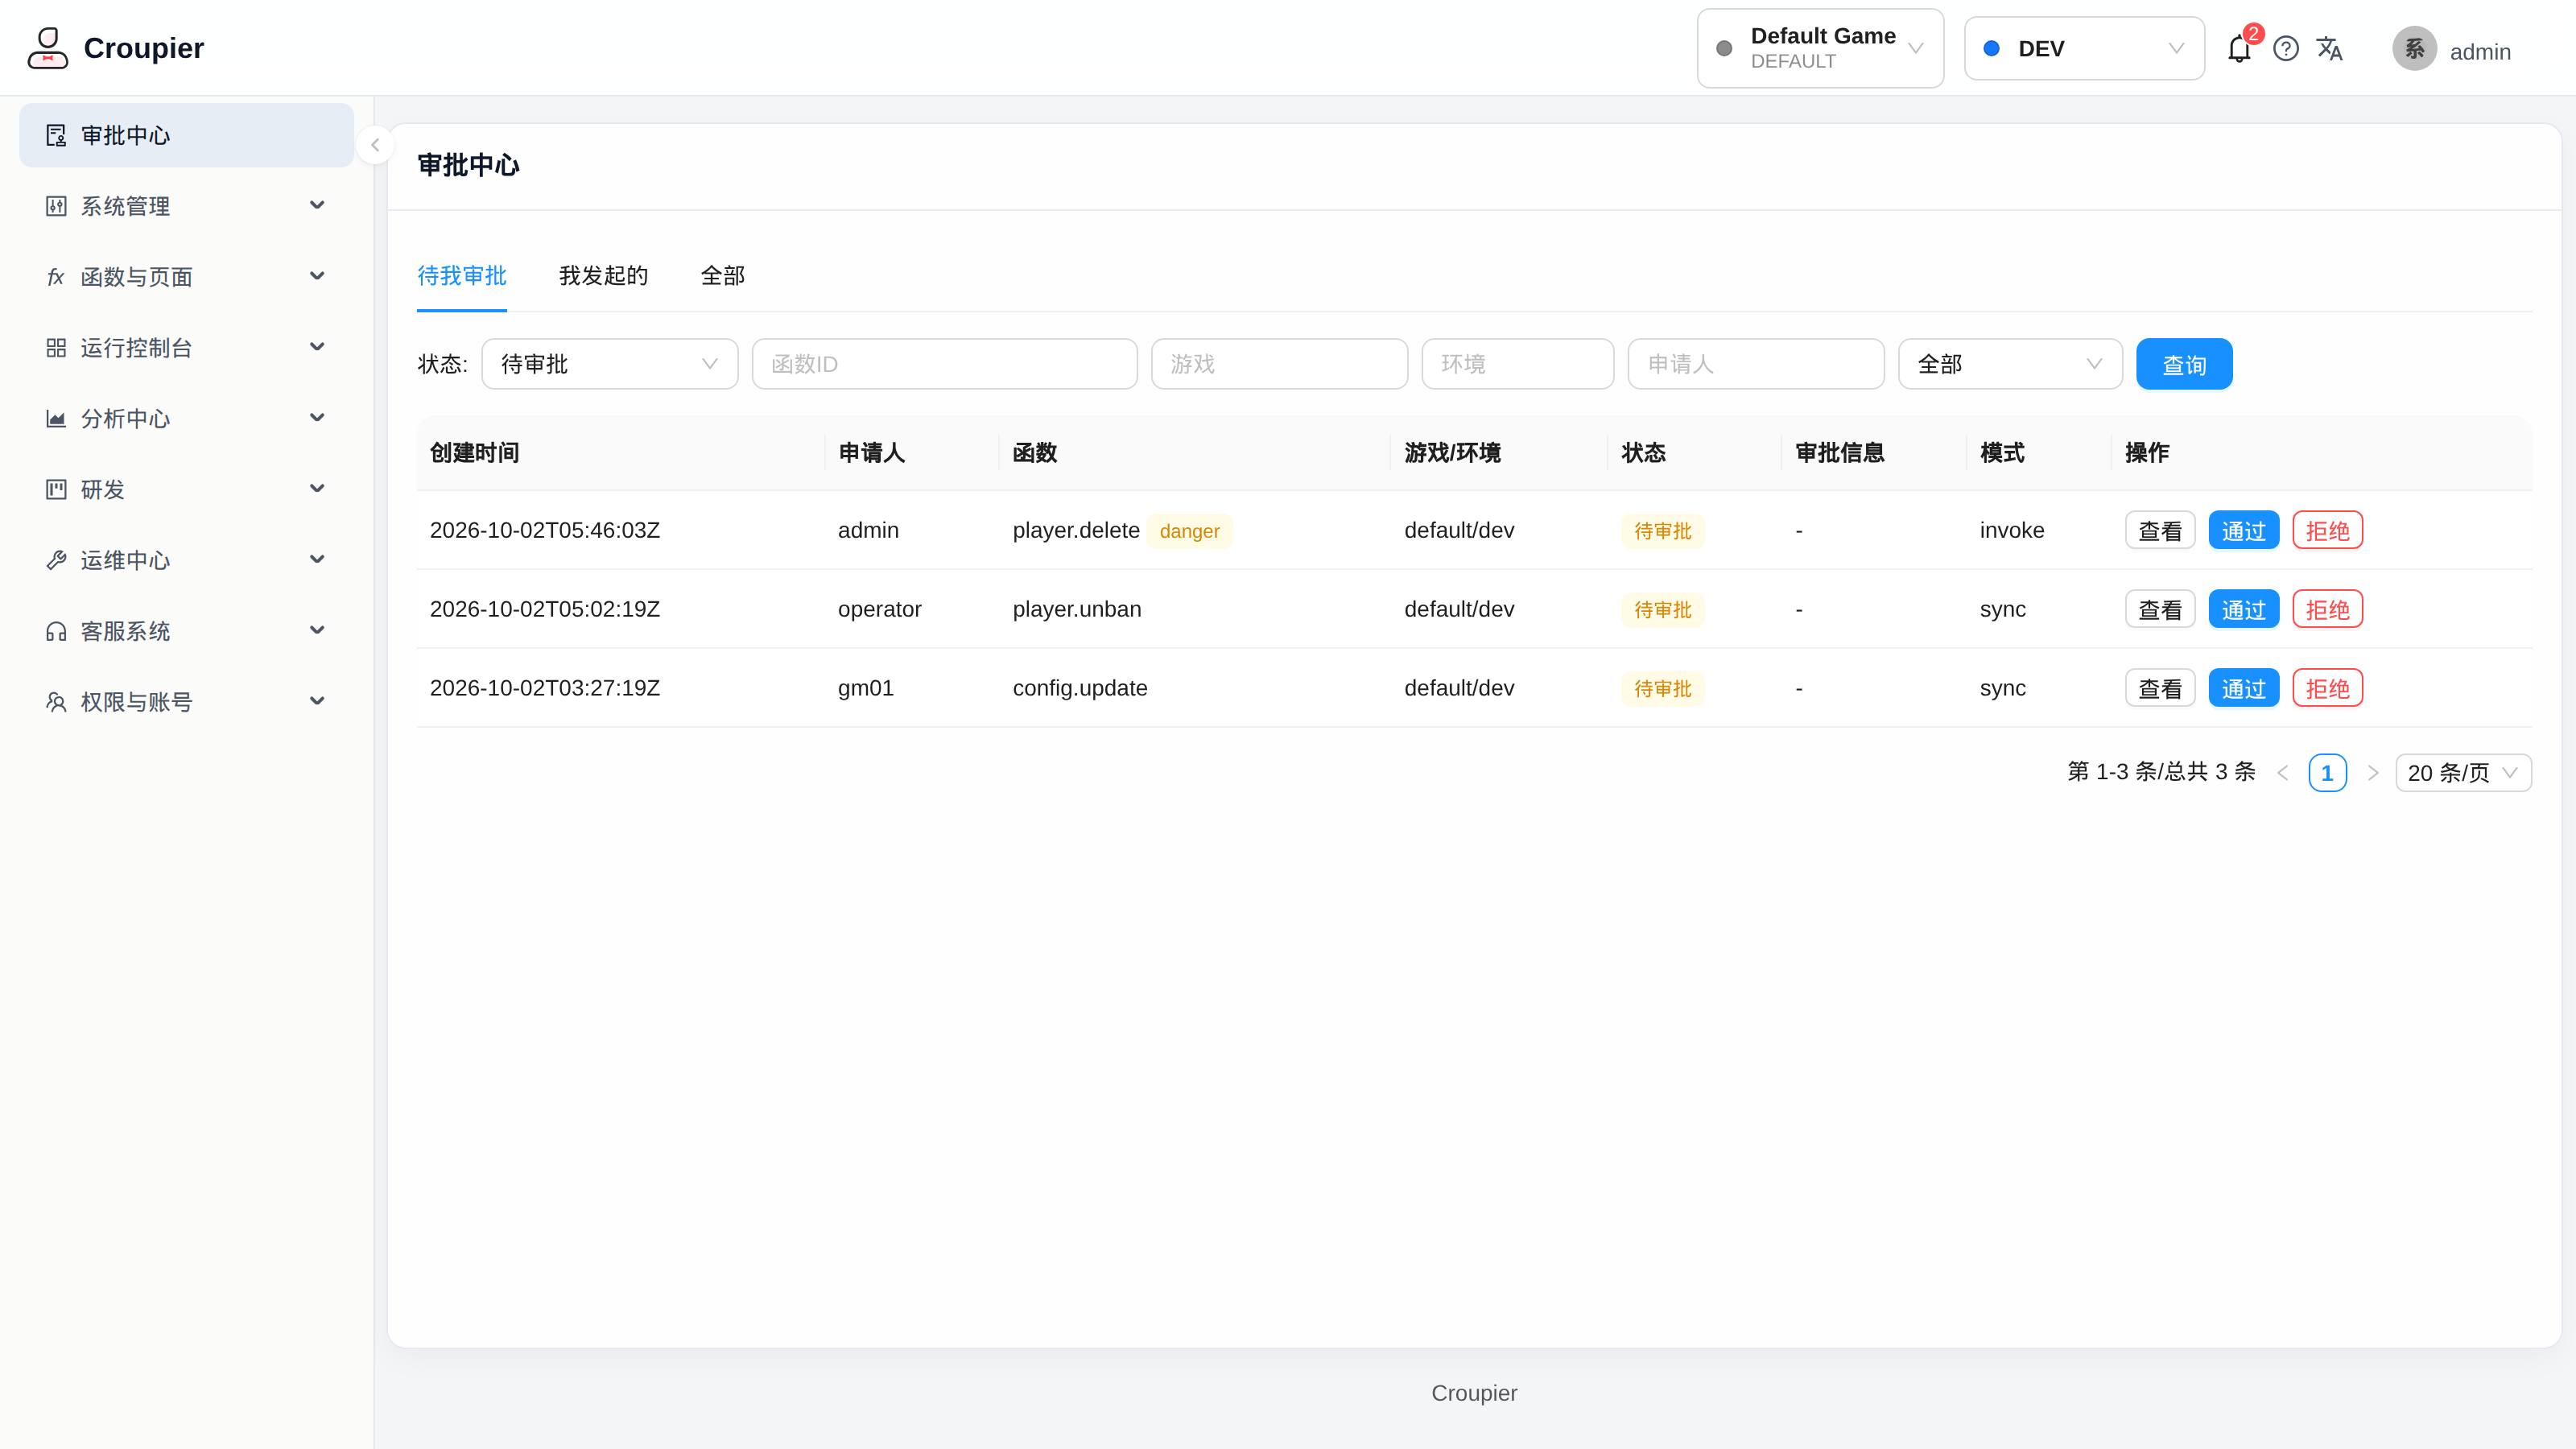The height and width of the screenshot is (1449, 2576).
Task: Open the 20 条/页 page size dropdown
Action: point(2463,773)
